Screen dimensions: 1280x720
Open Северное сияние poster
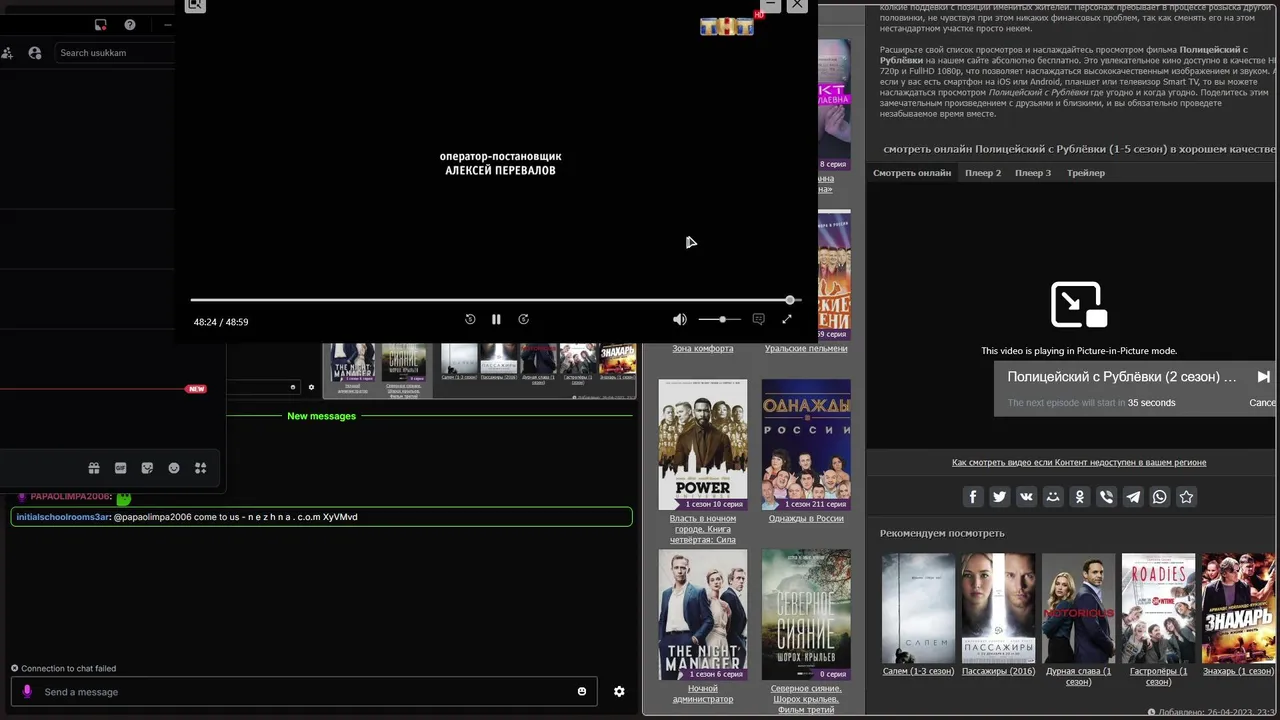(x=806, y=615)
